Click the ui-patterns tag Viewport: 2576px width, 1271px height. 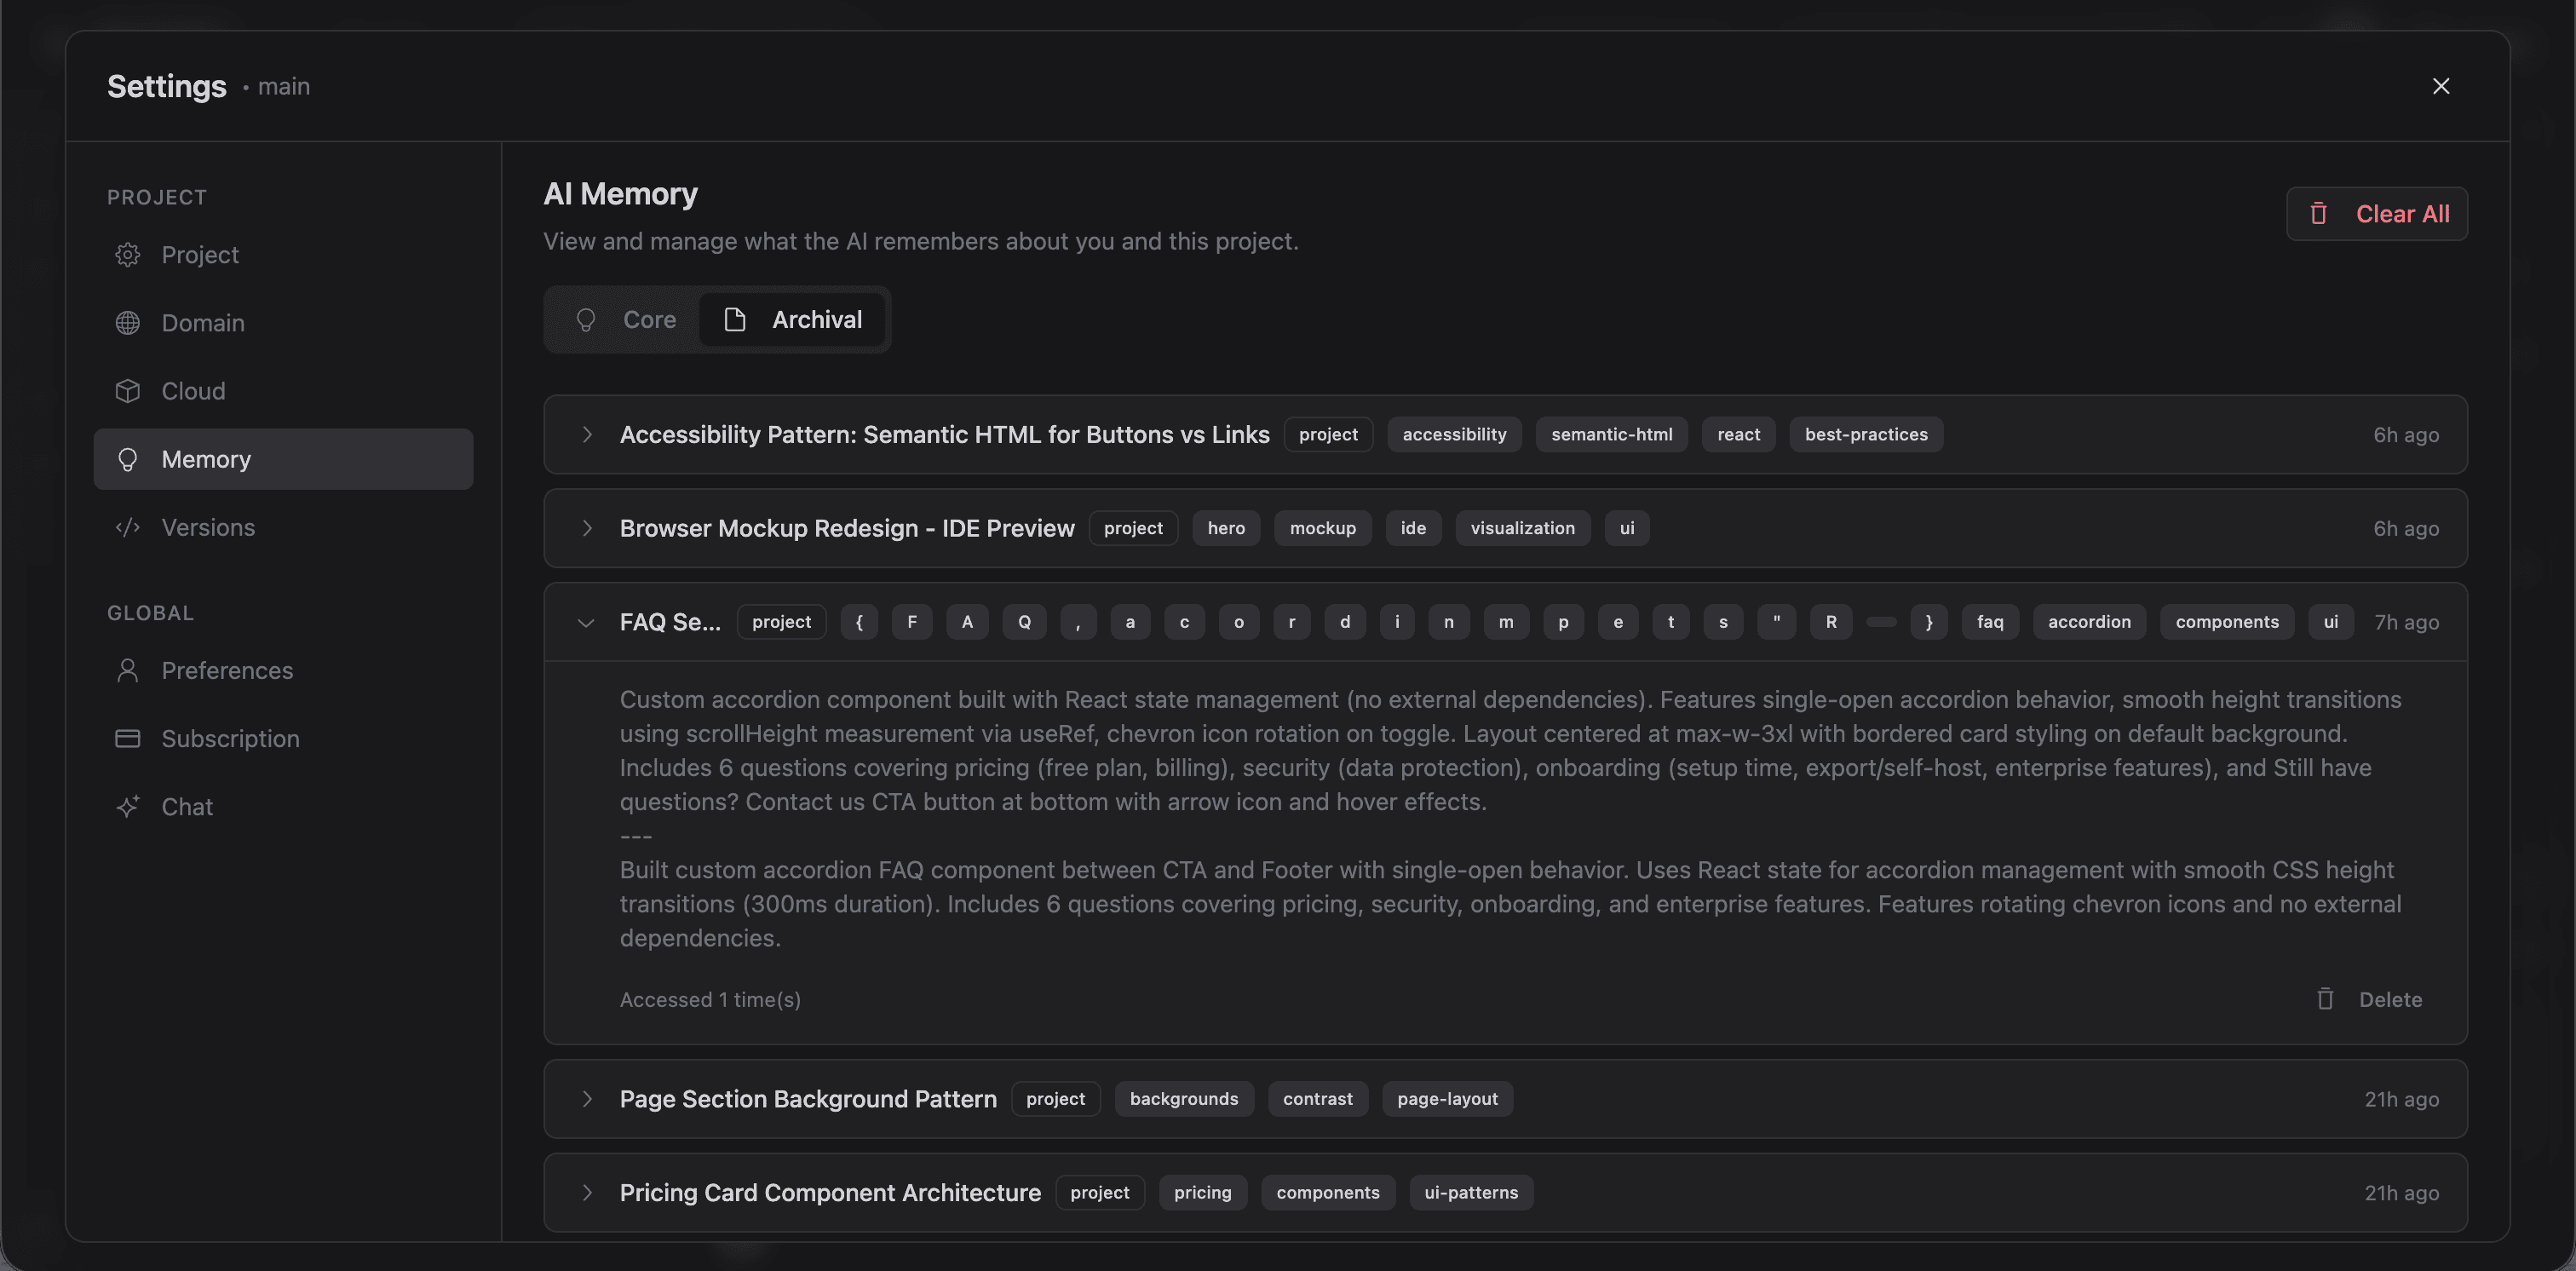tap(1471, 1193)
